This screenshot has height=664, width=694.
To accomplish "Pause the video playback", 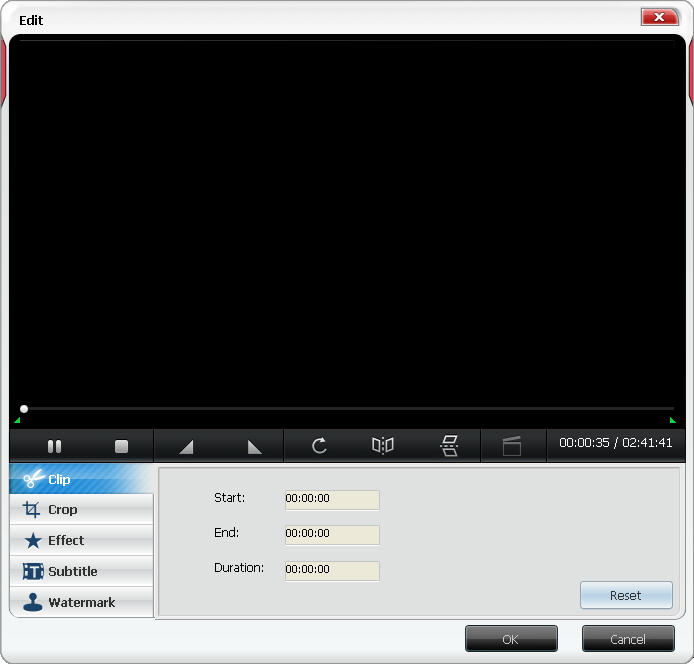I will (x=54, y=446).
